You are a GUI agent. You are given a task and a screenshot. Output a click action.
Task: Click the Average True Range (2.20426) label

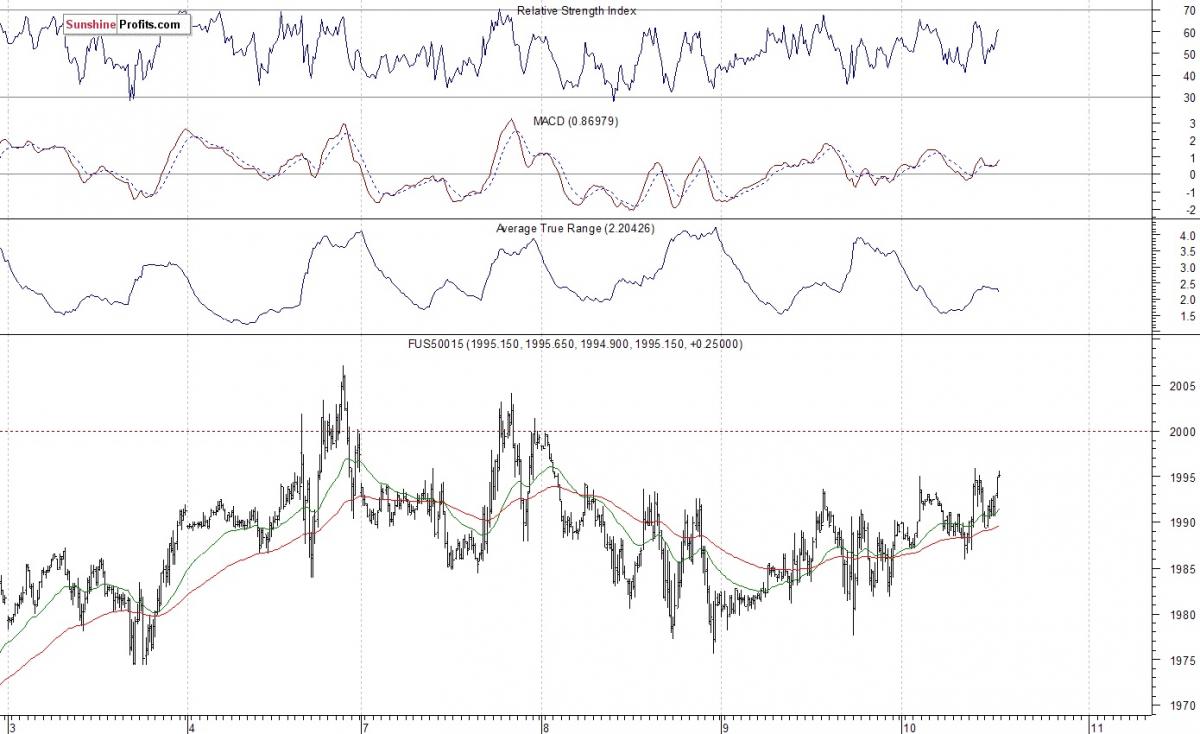575,229
